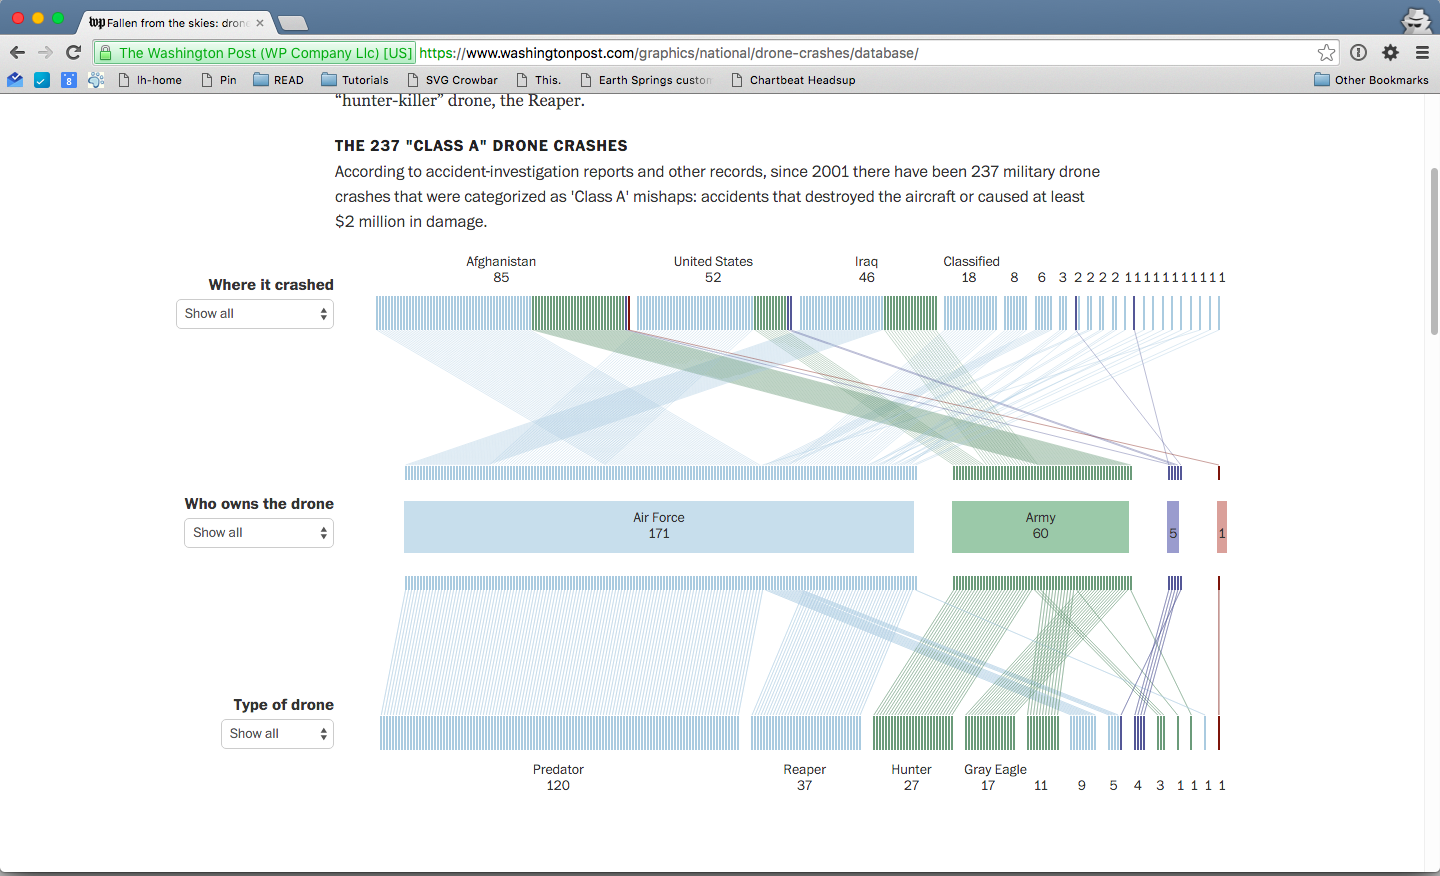Click the incognito spy icon in title bar

click(x=1416, y=19)
